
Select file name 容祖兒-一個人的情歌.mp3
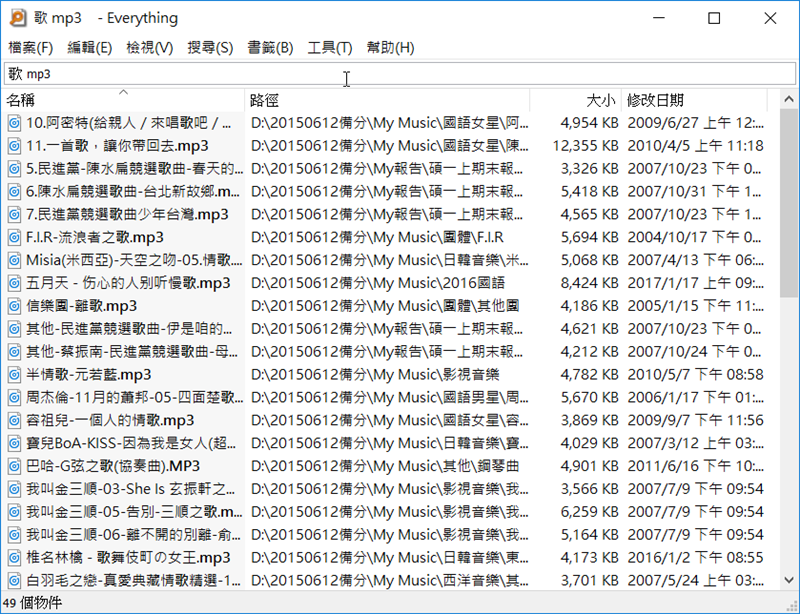click(x=110, y=420)
